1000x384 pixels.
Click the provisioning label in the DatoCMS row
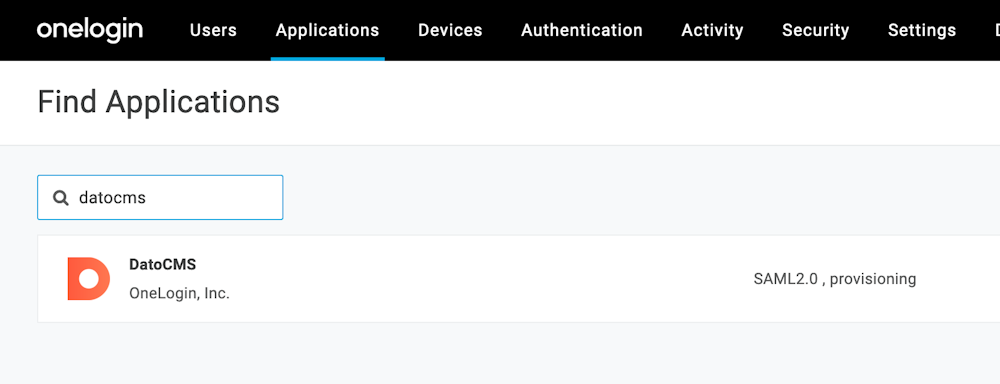tap(873, 279)
